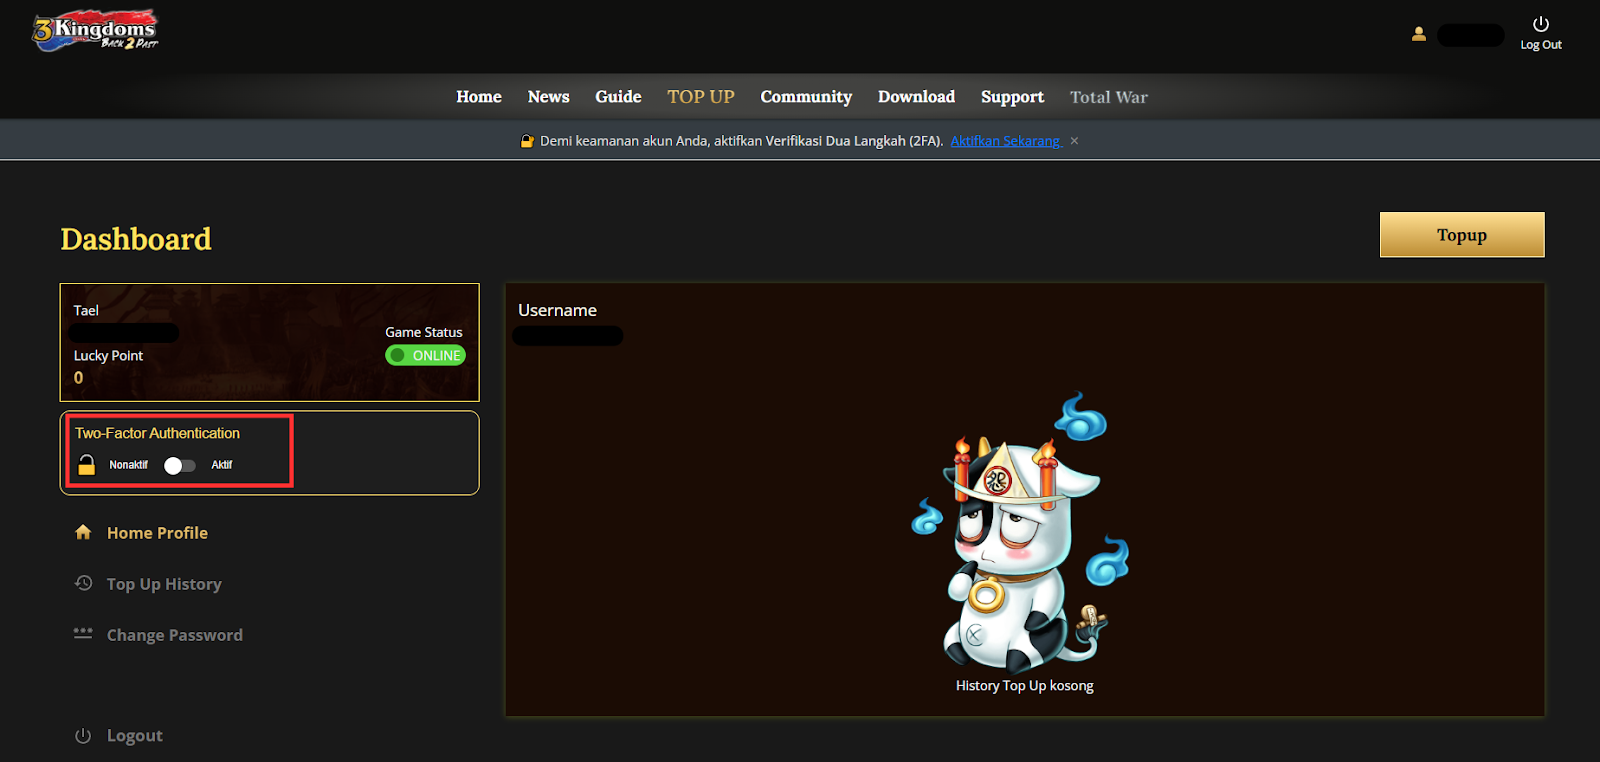Go to the News page
Screen dimensions: 1600x762
click(548, 97)
